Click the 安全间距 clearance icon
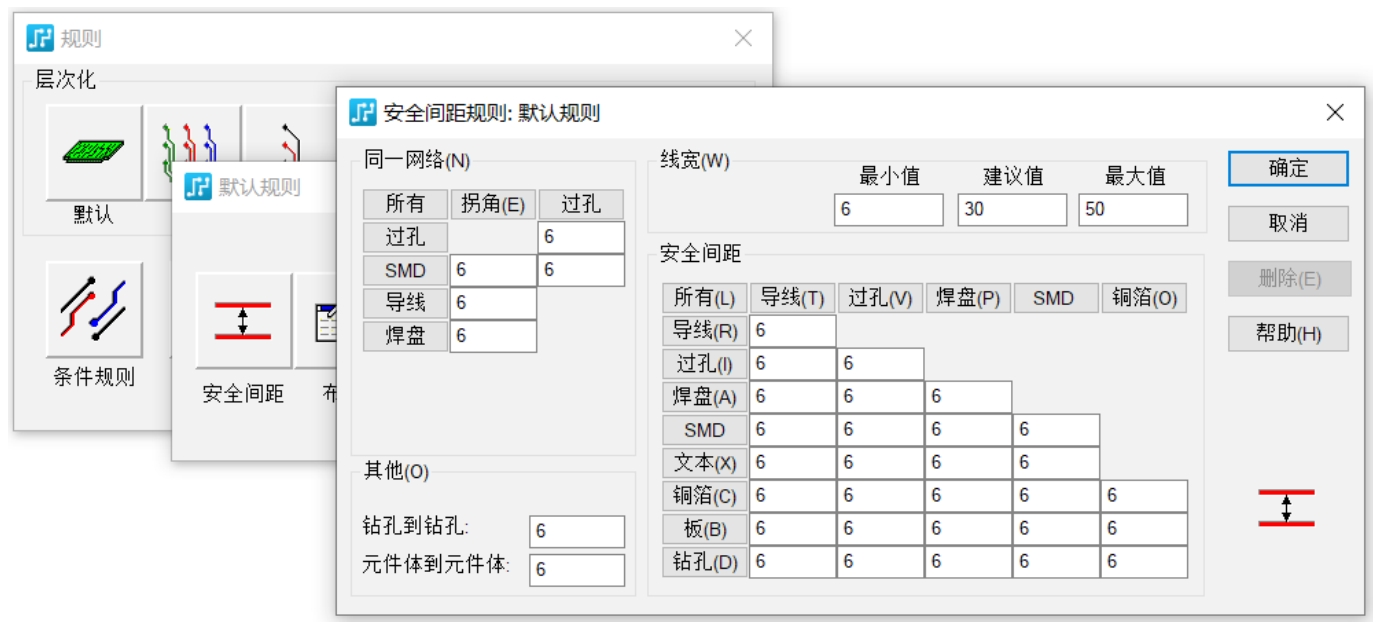This screenshot has height=625, width=1377. (243, 321)
